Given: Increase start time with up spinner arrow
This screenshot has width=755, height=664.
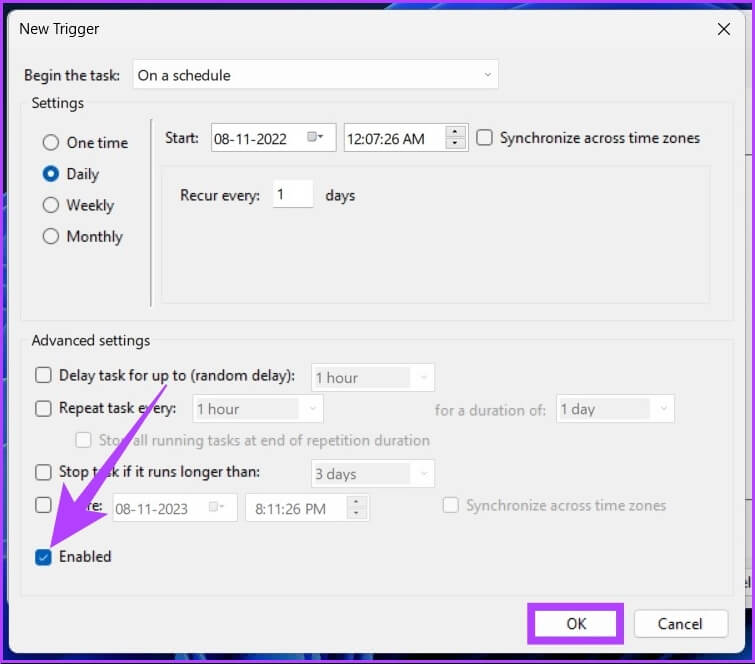Looking at the screenshot, I should coord(455,131).
